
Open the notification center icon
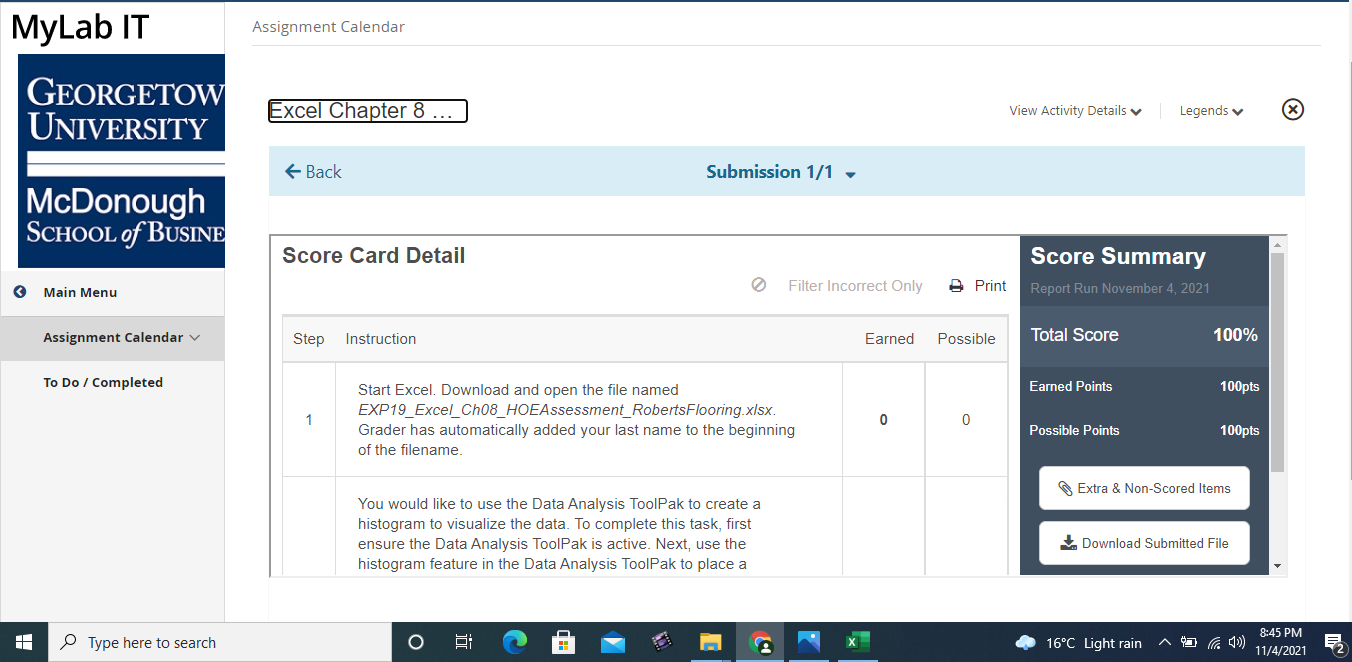[1333, 642]
